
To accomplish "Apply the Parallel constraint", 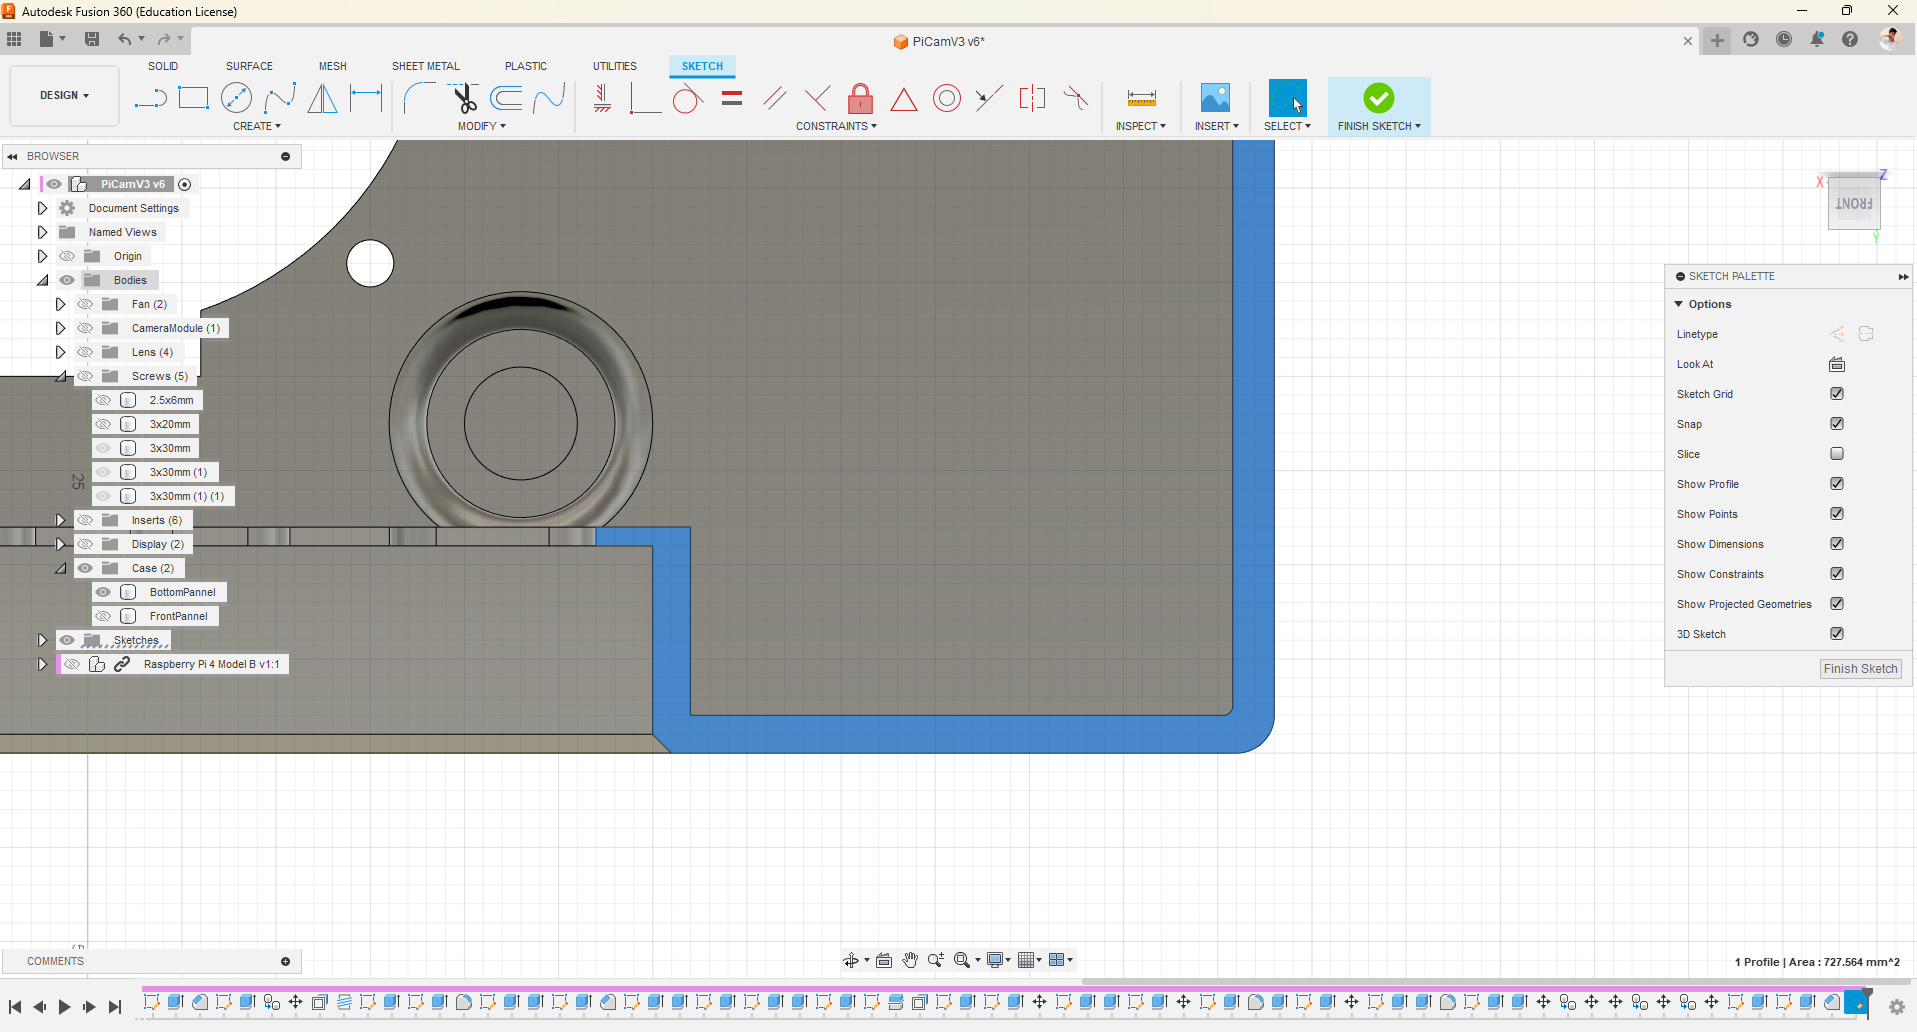I will [775, 98].
